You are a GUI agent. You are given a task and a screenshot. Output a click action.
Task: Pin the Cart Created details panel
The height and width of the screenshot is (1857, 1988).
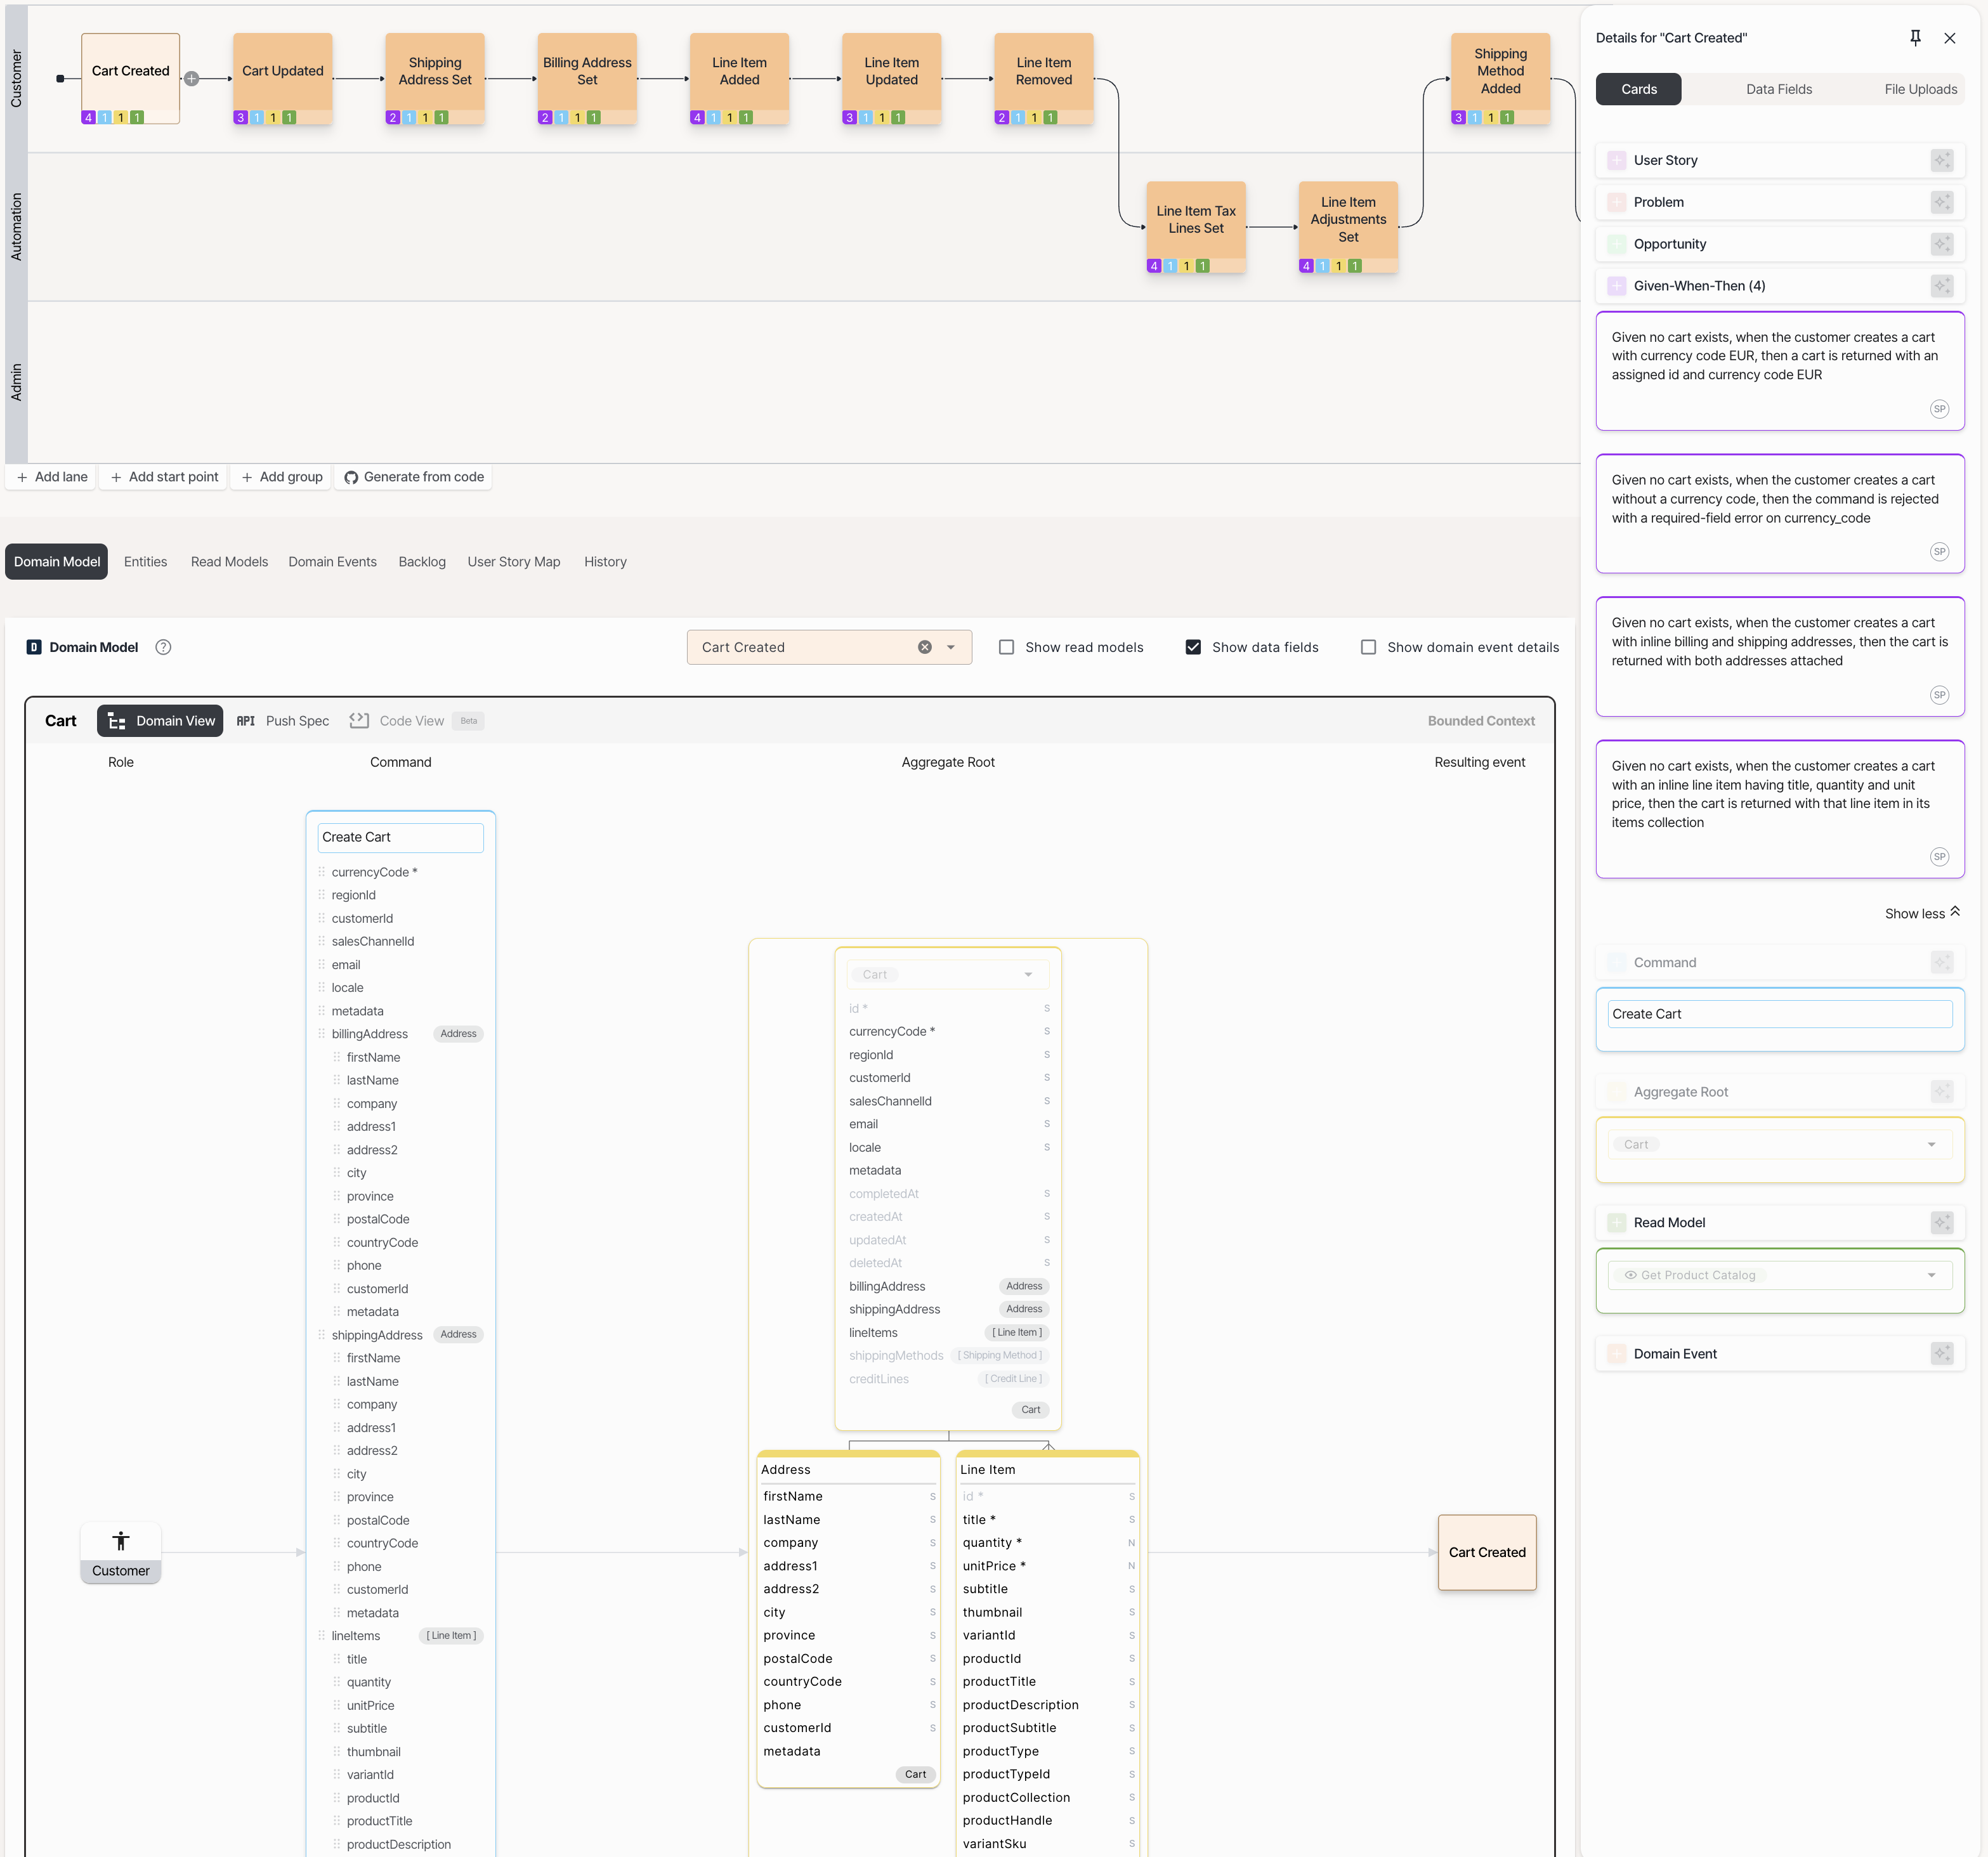[1915, 38]
